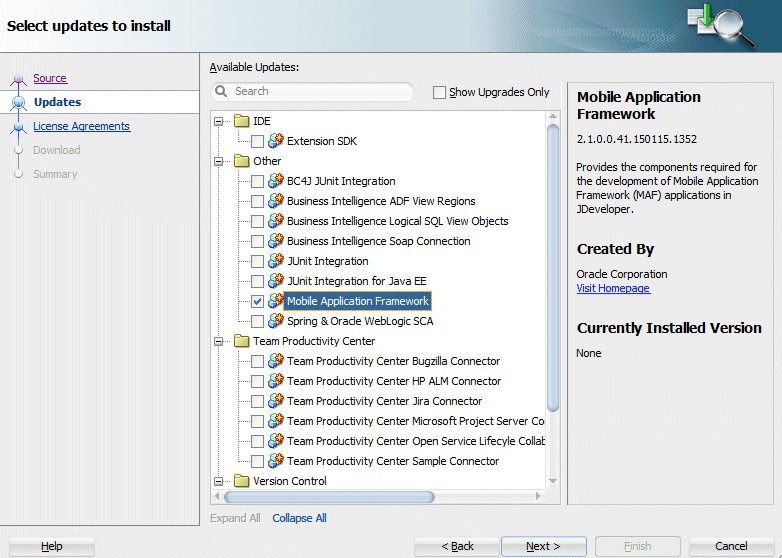Screen dimensions: 782x558
Task: Check the Business Intelligence Soap Connection checkbox
Action: tap(257, 241)
